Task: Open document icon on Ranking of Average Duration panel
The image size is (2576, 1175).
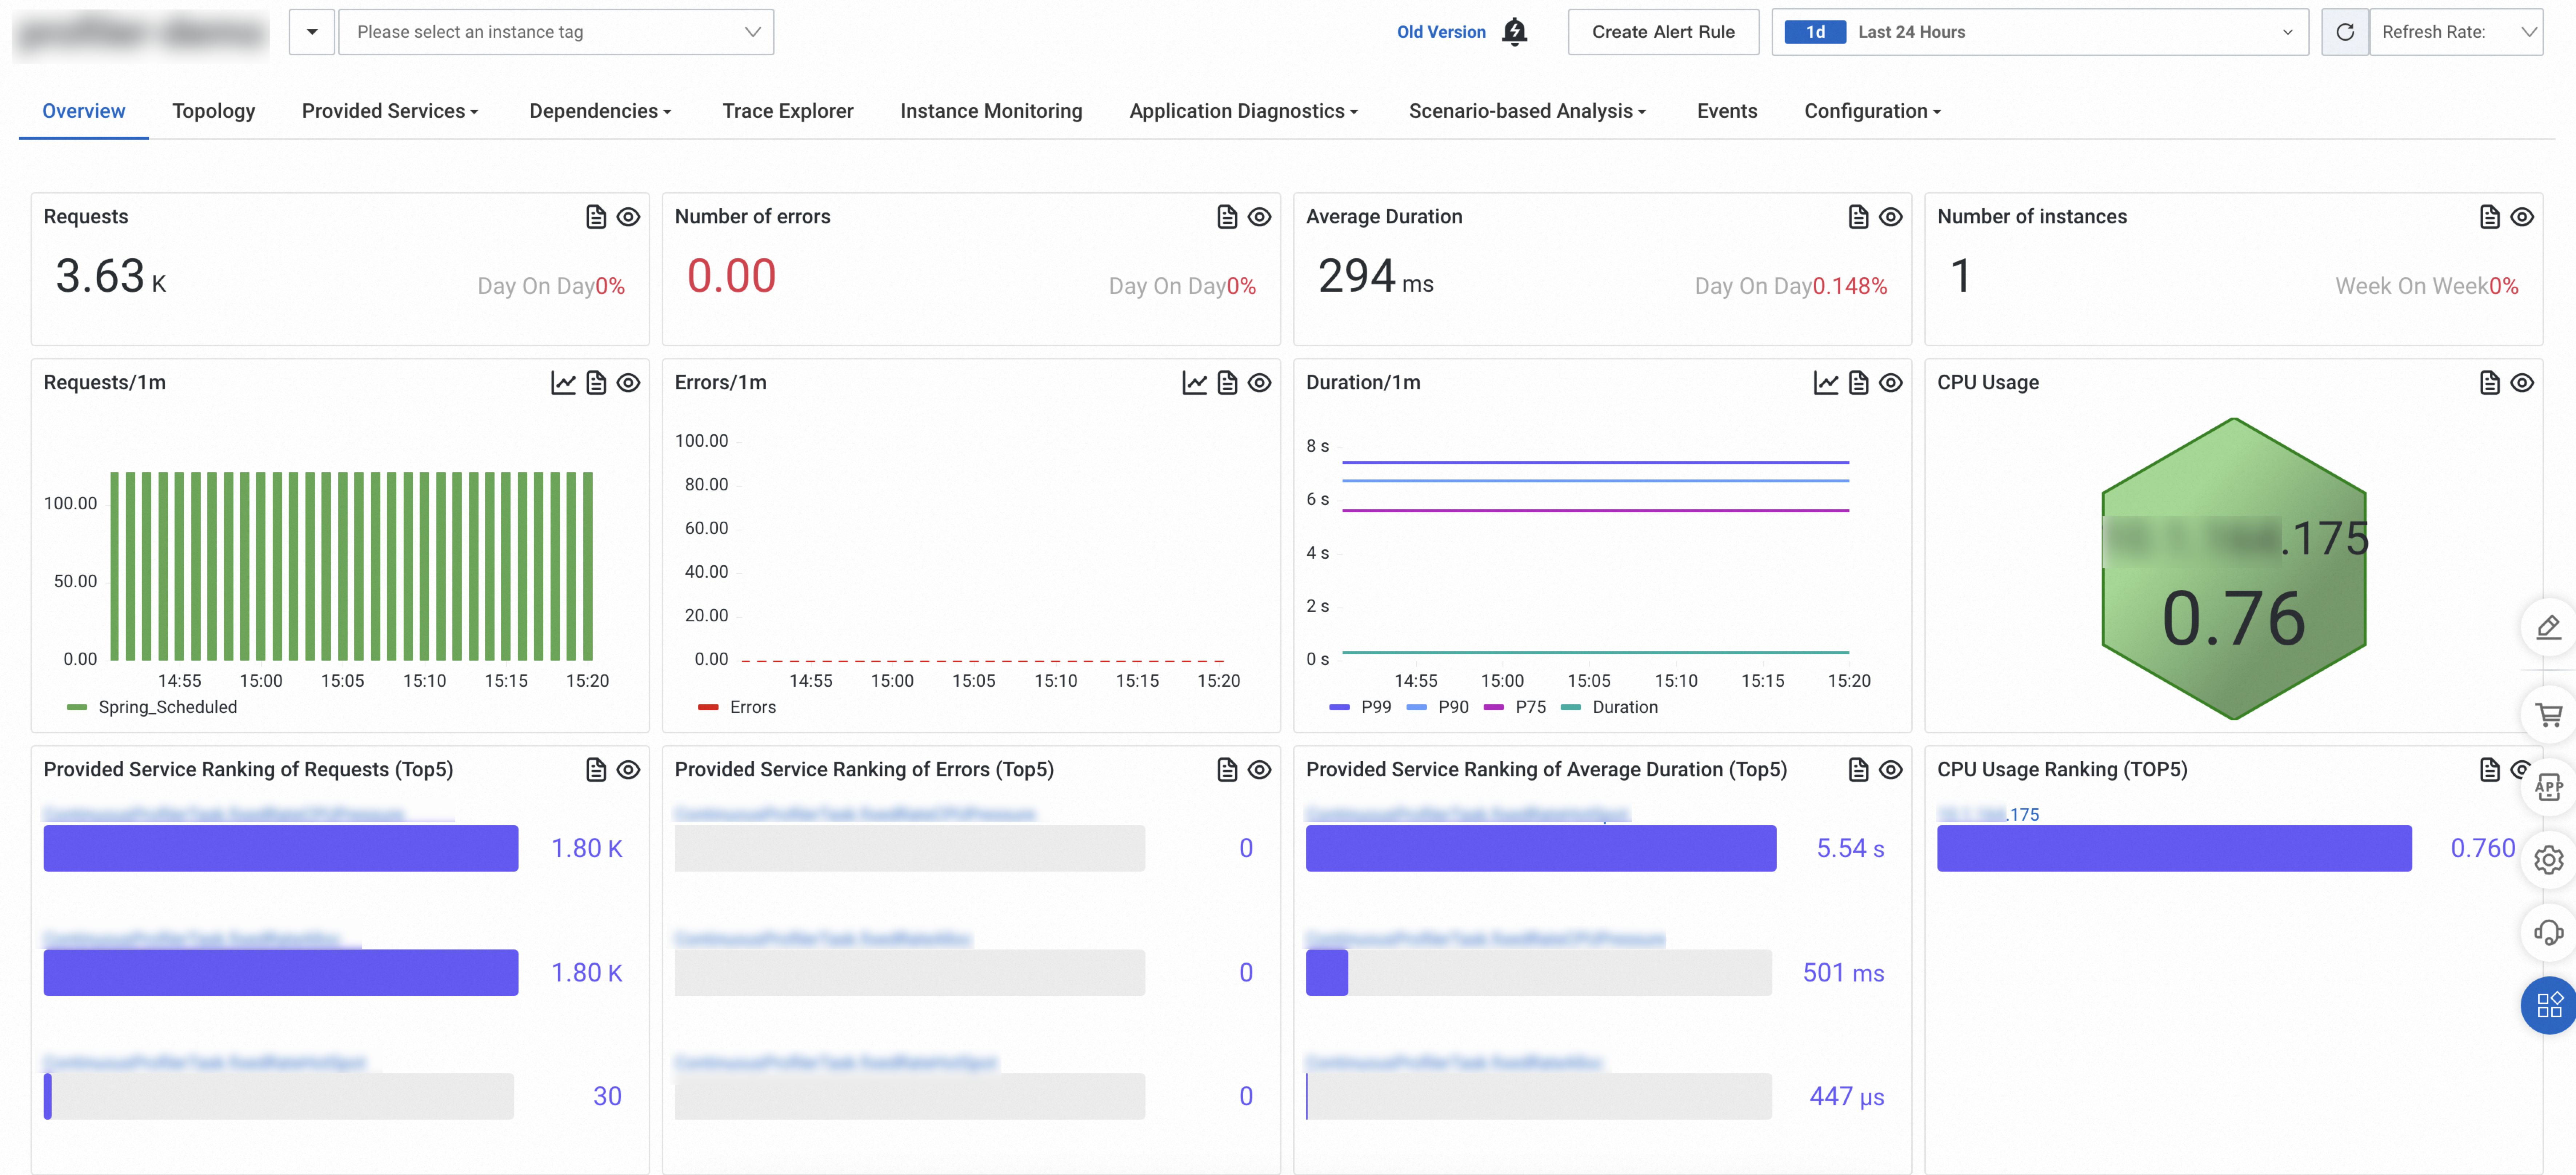Action: coord(1858,770)
